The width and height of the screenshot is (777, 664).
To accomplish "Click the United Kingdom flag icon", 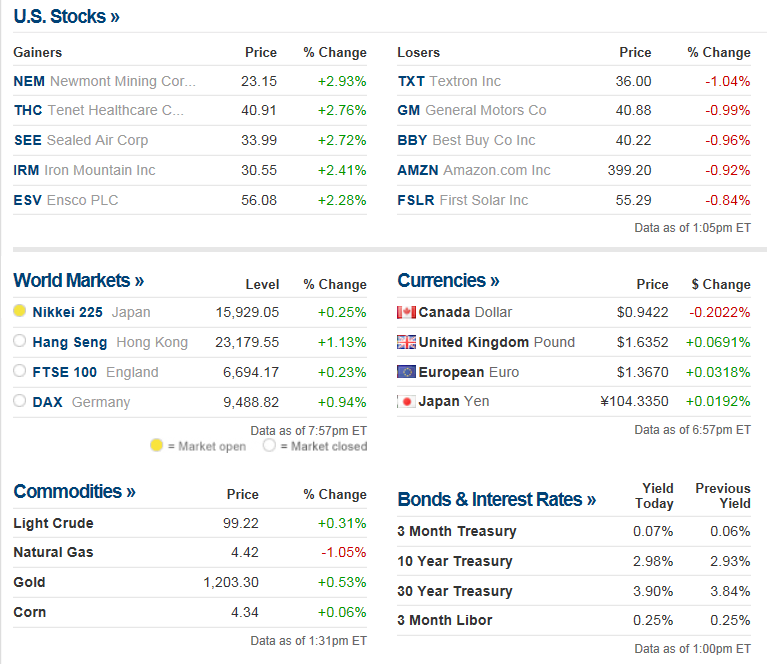I will [406, 342].
